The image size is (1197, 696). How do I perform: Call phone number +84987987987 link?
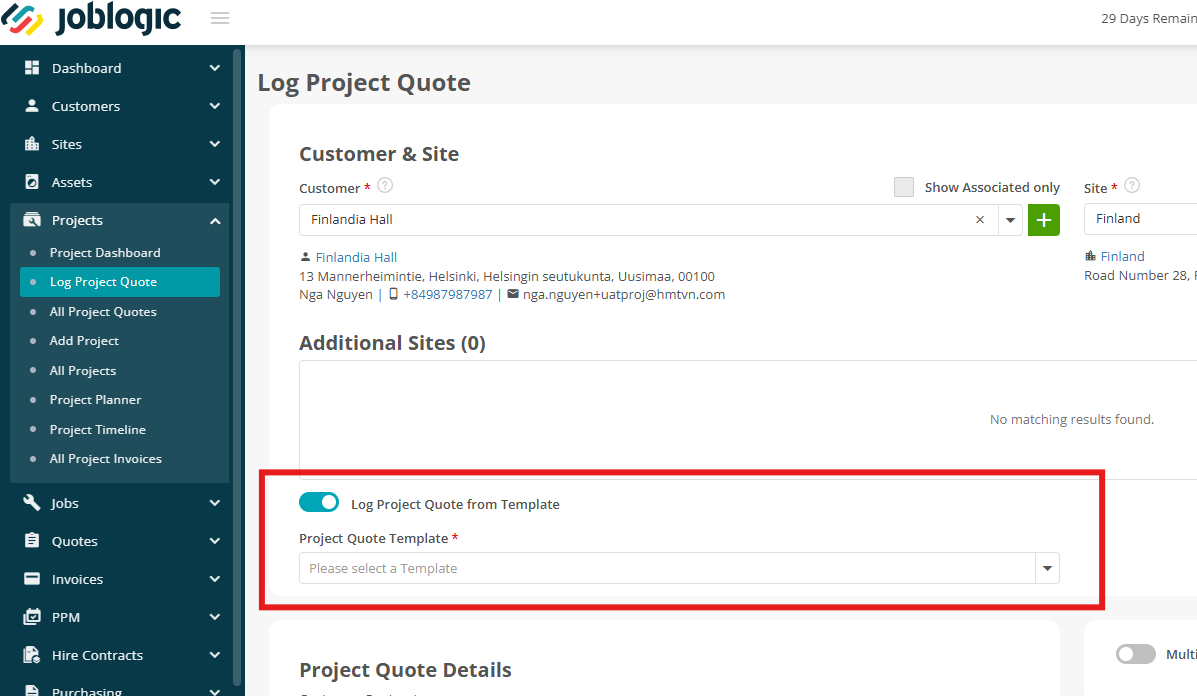(x=447, y=295)
